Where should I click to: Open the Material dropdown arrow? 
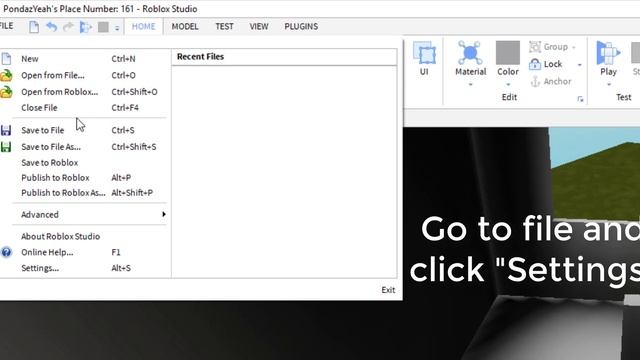470,85
